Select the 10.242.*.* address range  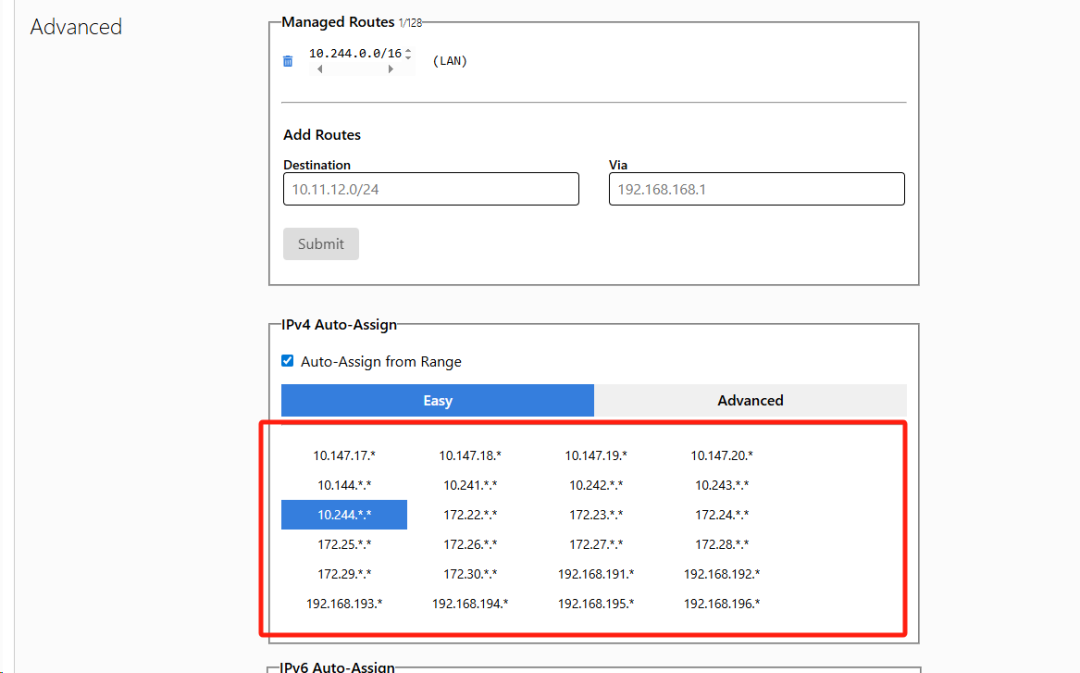pyautogui.click(x=596, y=485)
